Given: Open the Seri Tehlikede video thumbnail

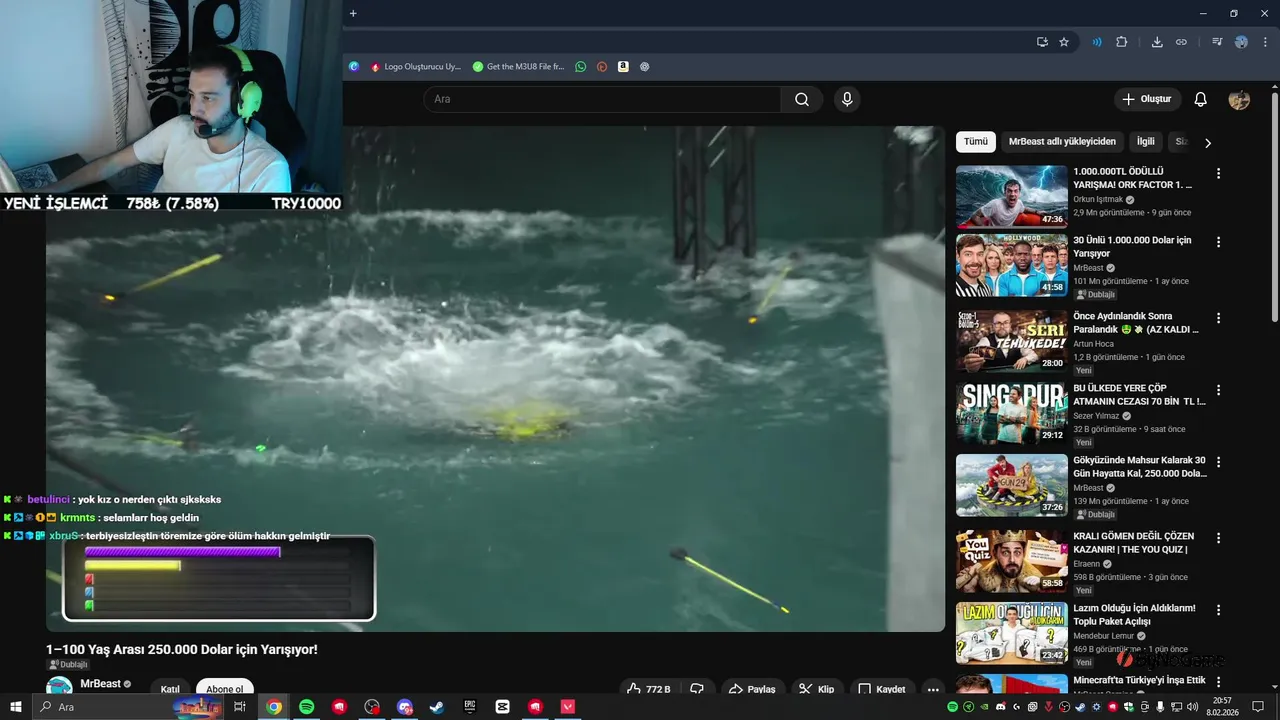Looking at the screenshot, I should click(x=1012, y=341).
